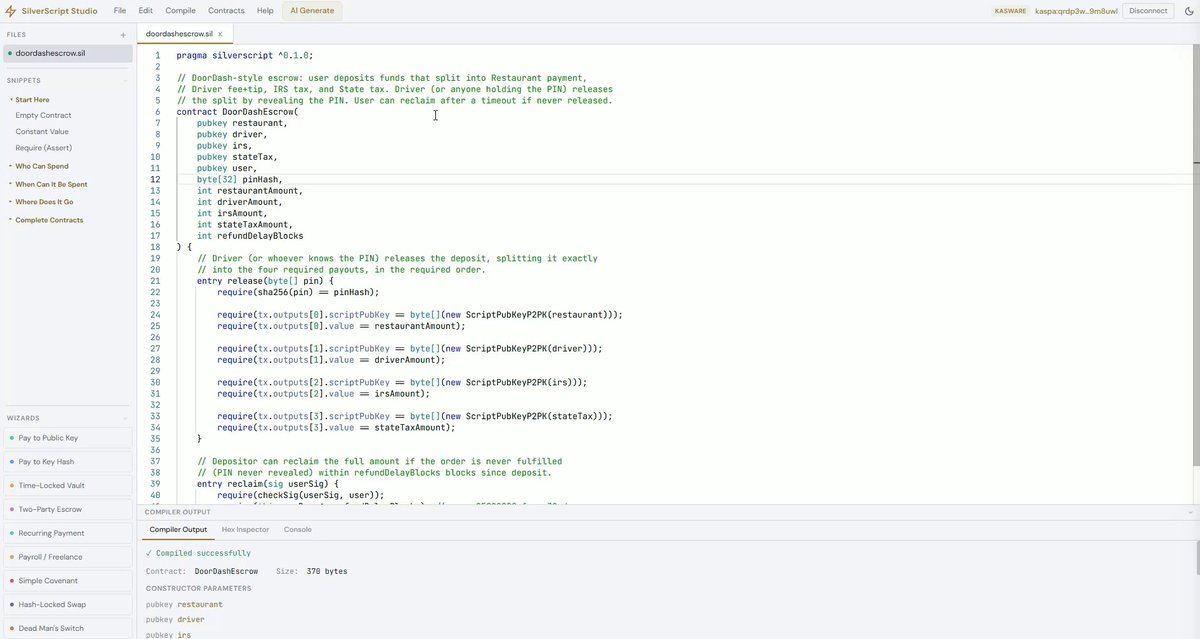This screenshot has width=1200, height=639.
Task: Close the doordashescrow.sil editor tab
Action: click(x=220, y=34)
